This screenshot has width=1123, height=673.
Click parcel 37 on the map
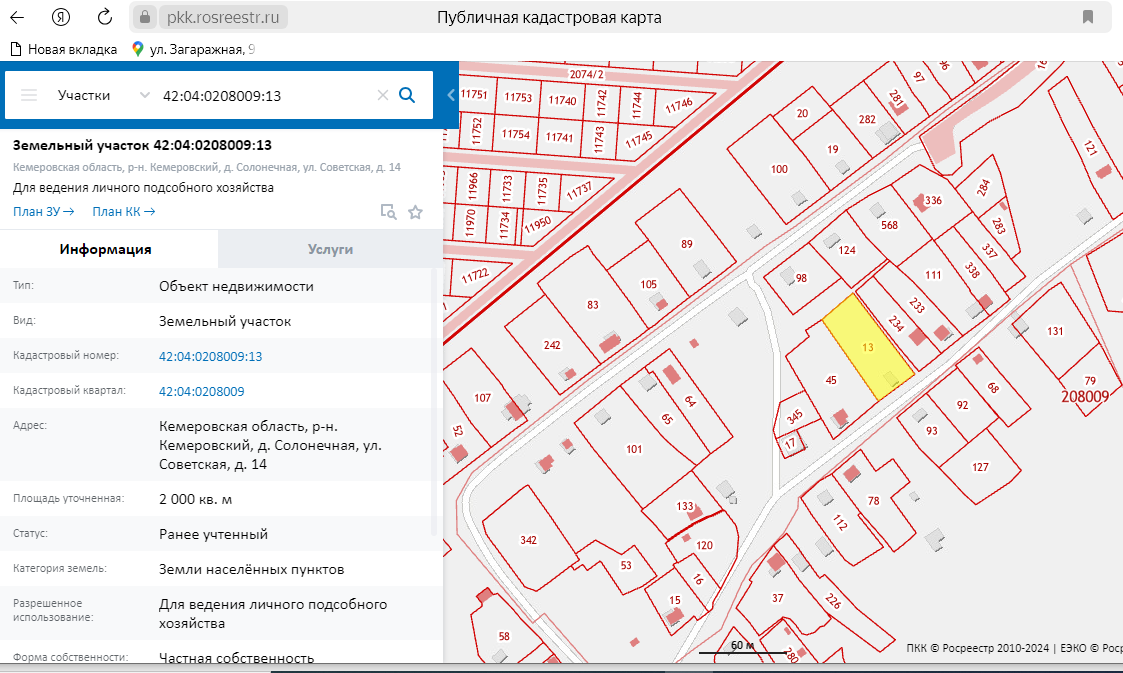(x=778, y=598)
